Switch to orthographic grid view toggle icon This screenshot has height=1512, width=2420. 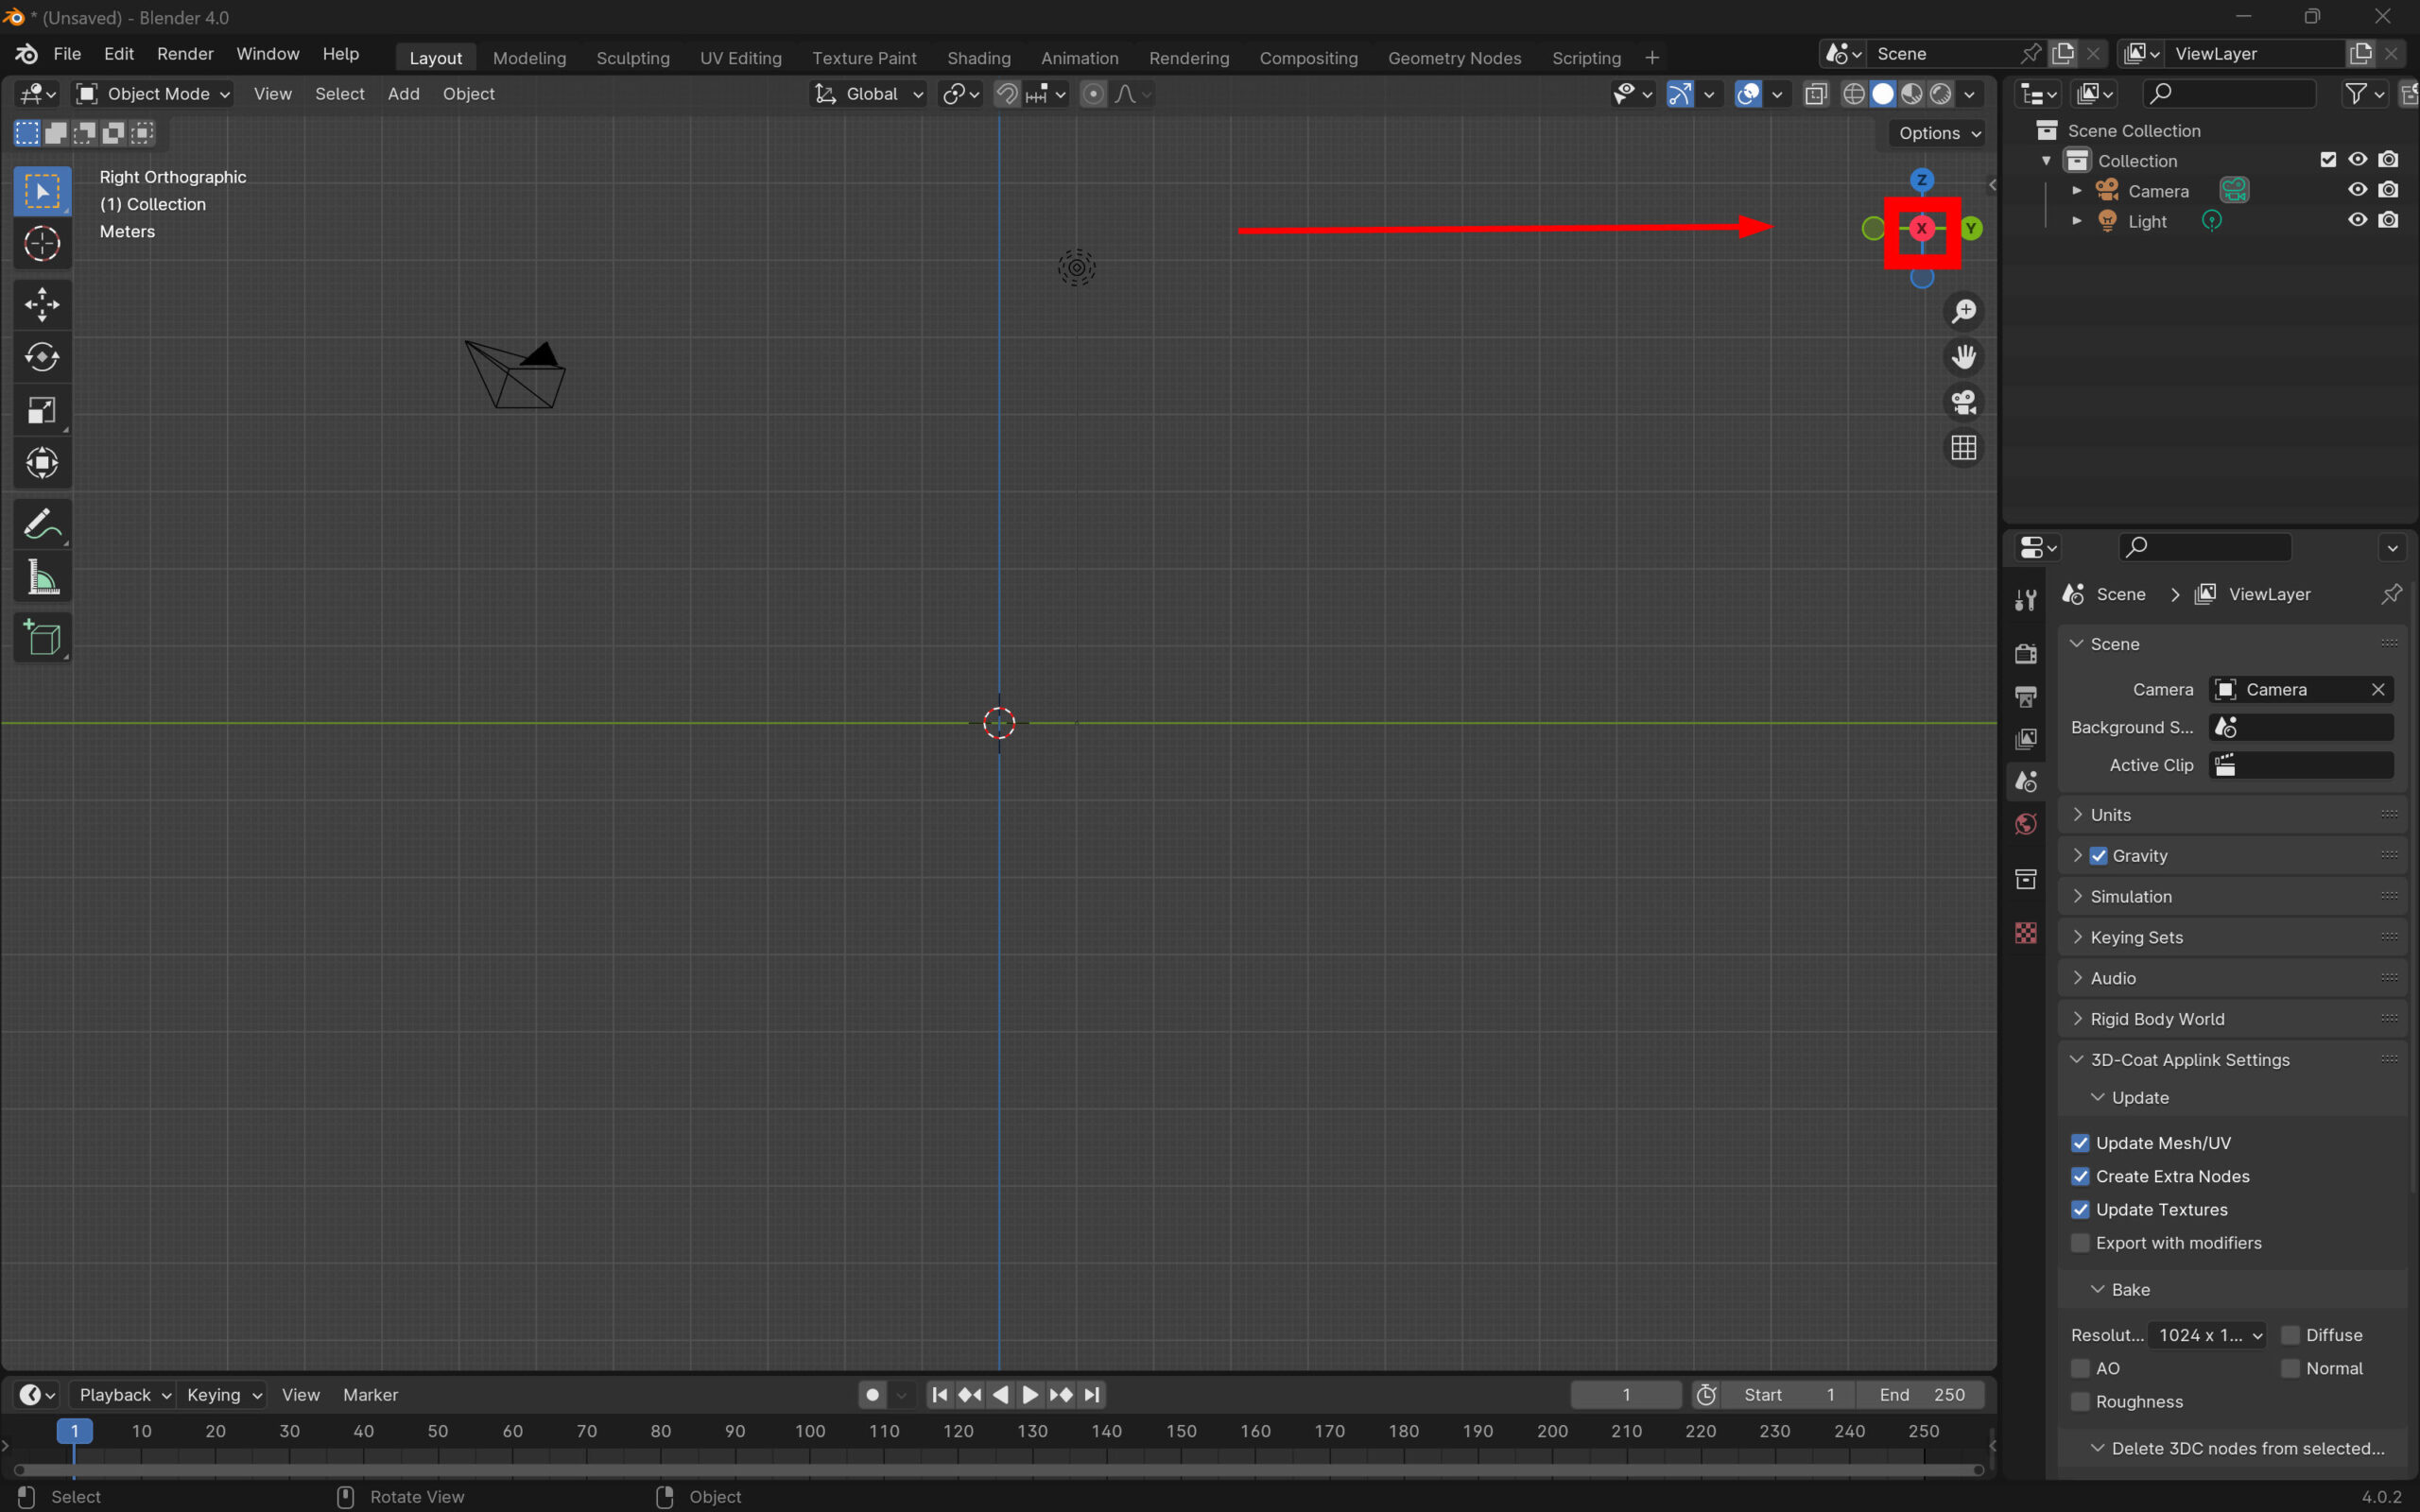click(x=1963, y=447)
